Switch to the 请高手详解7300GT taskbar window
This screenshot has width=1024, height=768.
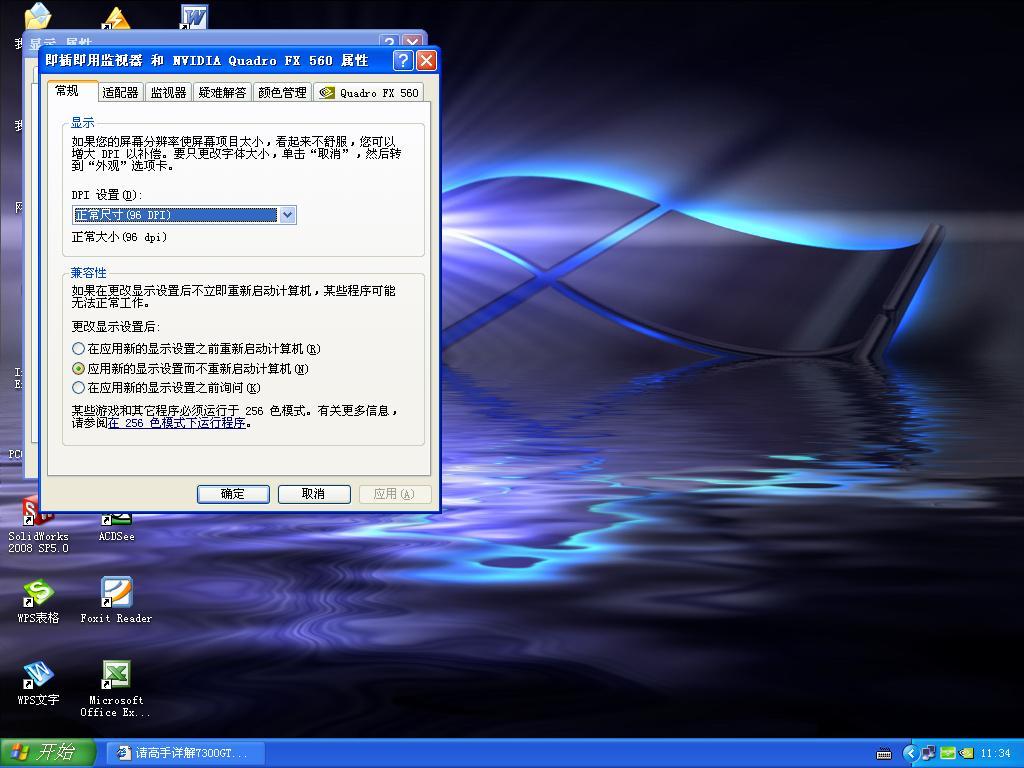click(185, 753)
